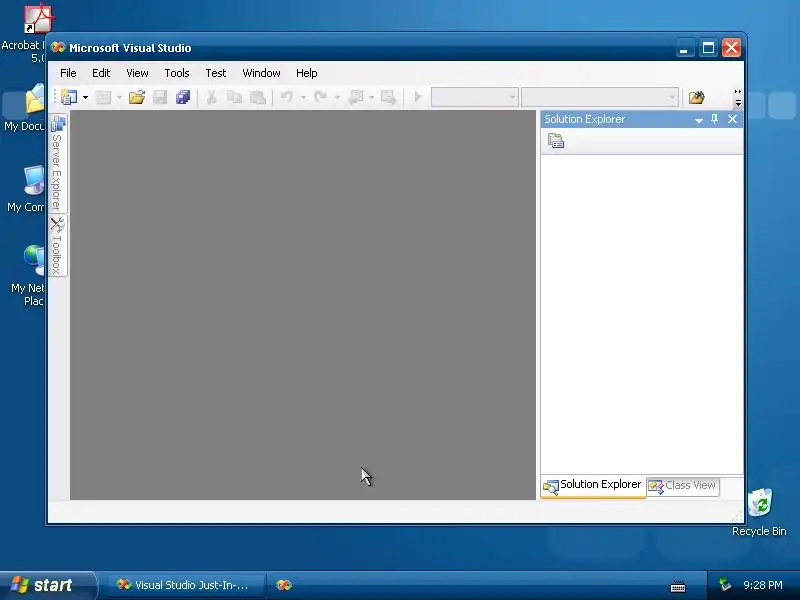Screen dimensions: 800x600
Task: Click the Redo arrow icon
Action: (x=320, y=97)
